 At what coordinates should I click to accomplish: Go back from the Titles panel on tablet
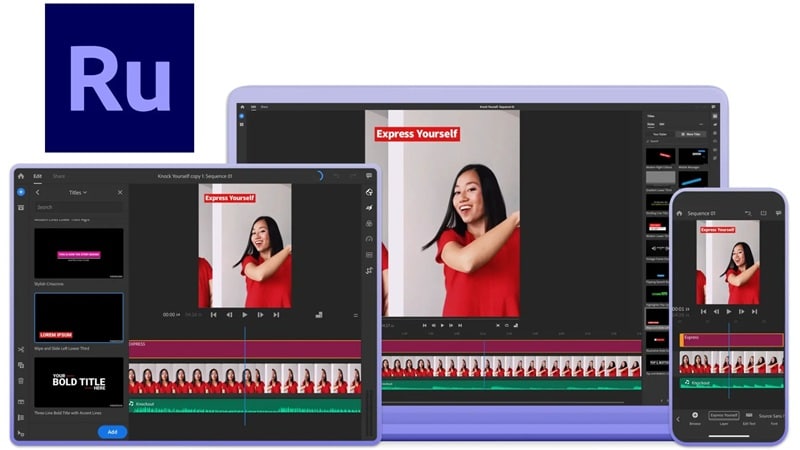pyautogui.click(x=37, y=192)
